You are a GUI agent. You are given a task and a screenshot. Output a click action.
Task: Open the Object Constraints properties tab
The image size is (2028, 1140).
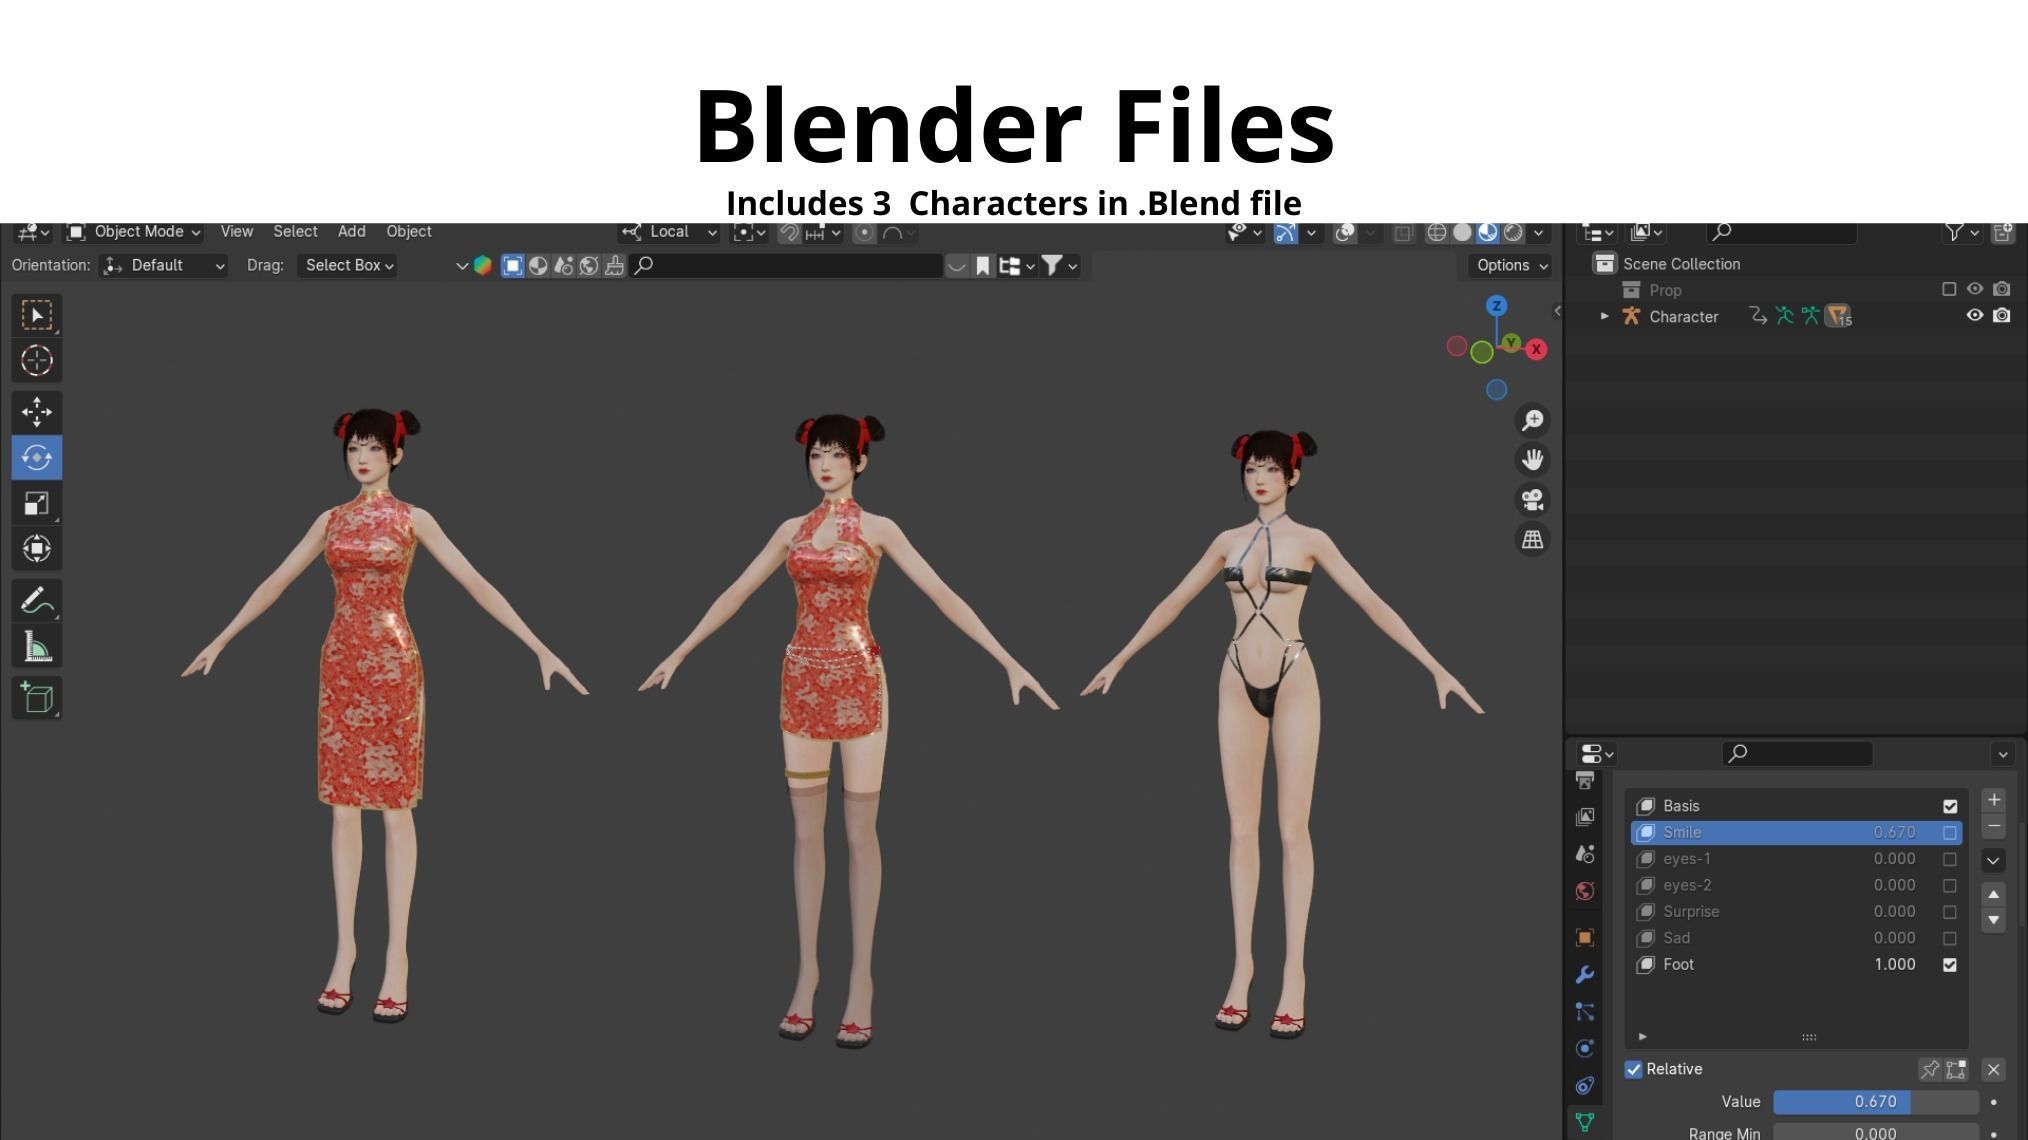tap(1585, 1086)
